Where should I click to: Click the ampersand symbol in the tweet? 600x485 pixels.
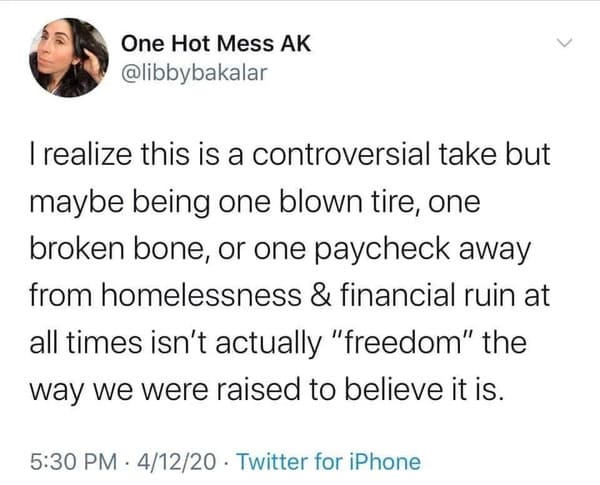(x=321, y=295)
